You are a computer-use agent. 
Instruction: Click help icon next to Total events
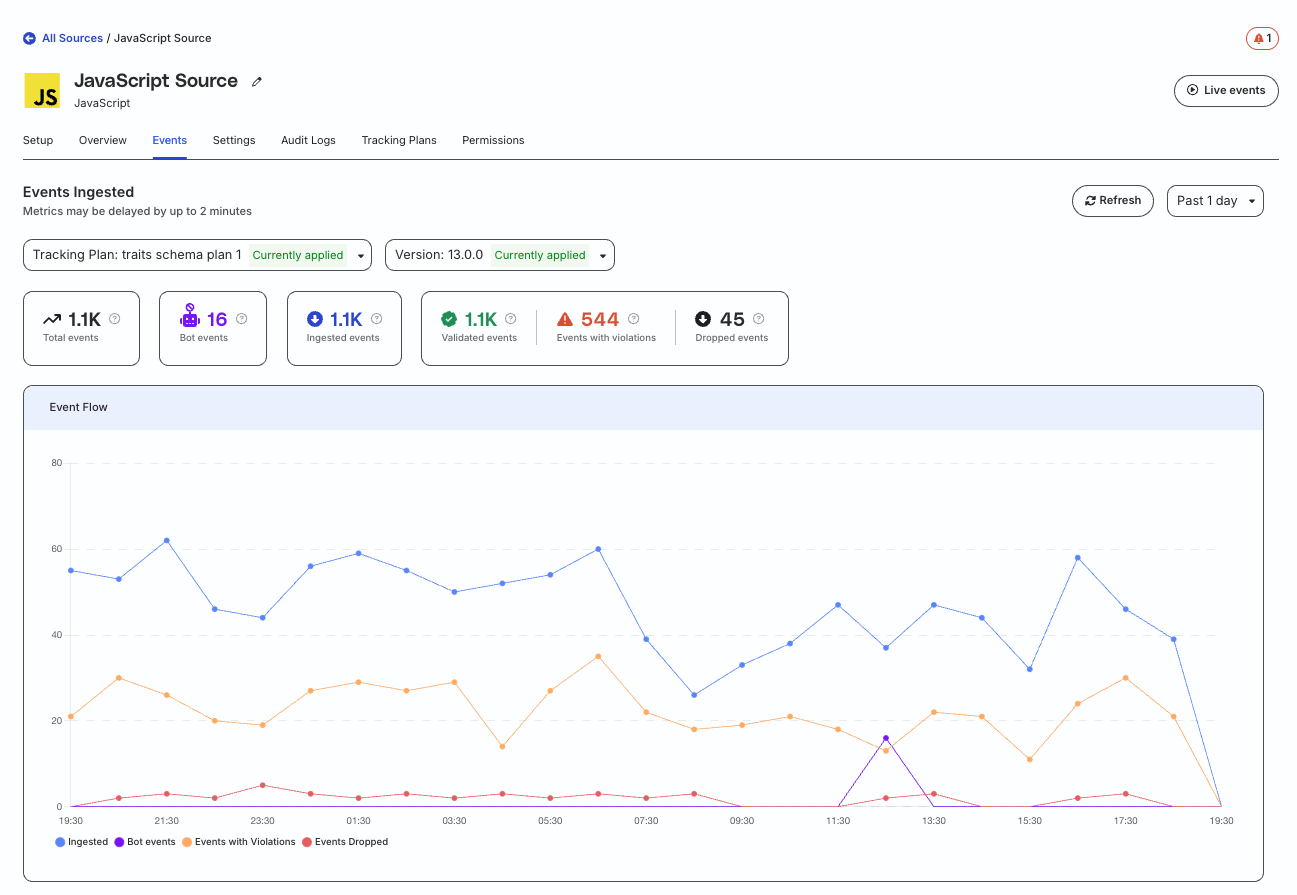coord(115,319)
